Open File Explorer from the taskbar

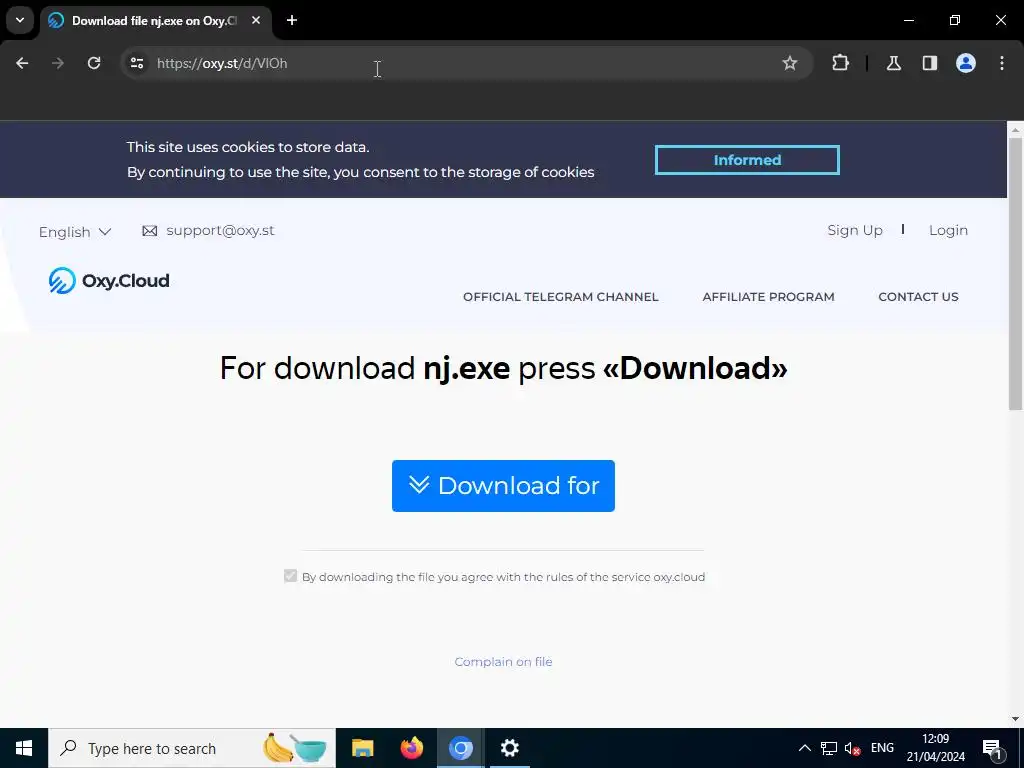click(362, 748)
